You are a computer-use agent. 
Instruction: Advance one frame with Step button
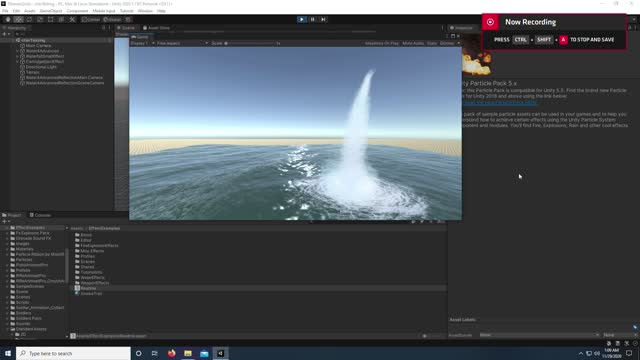(x=323, y=19)
